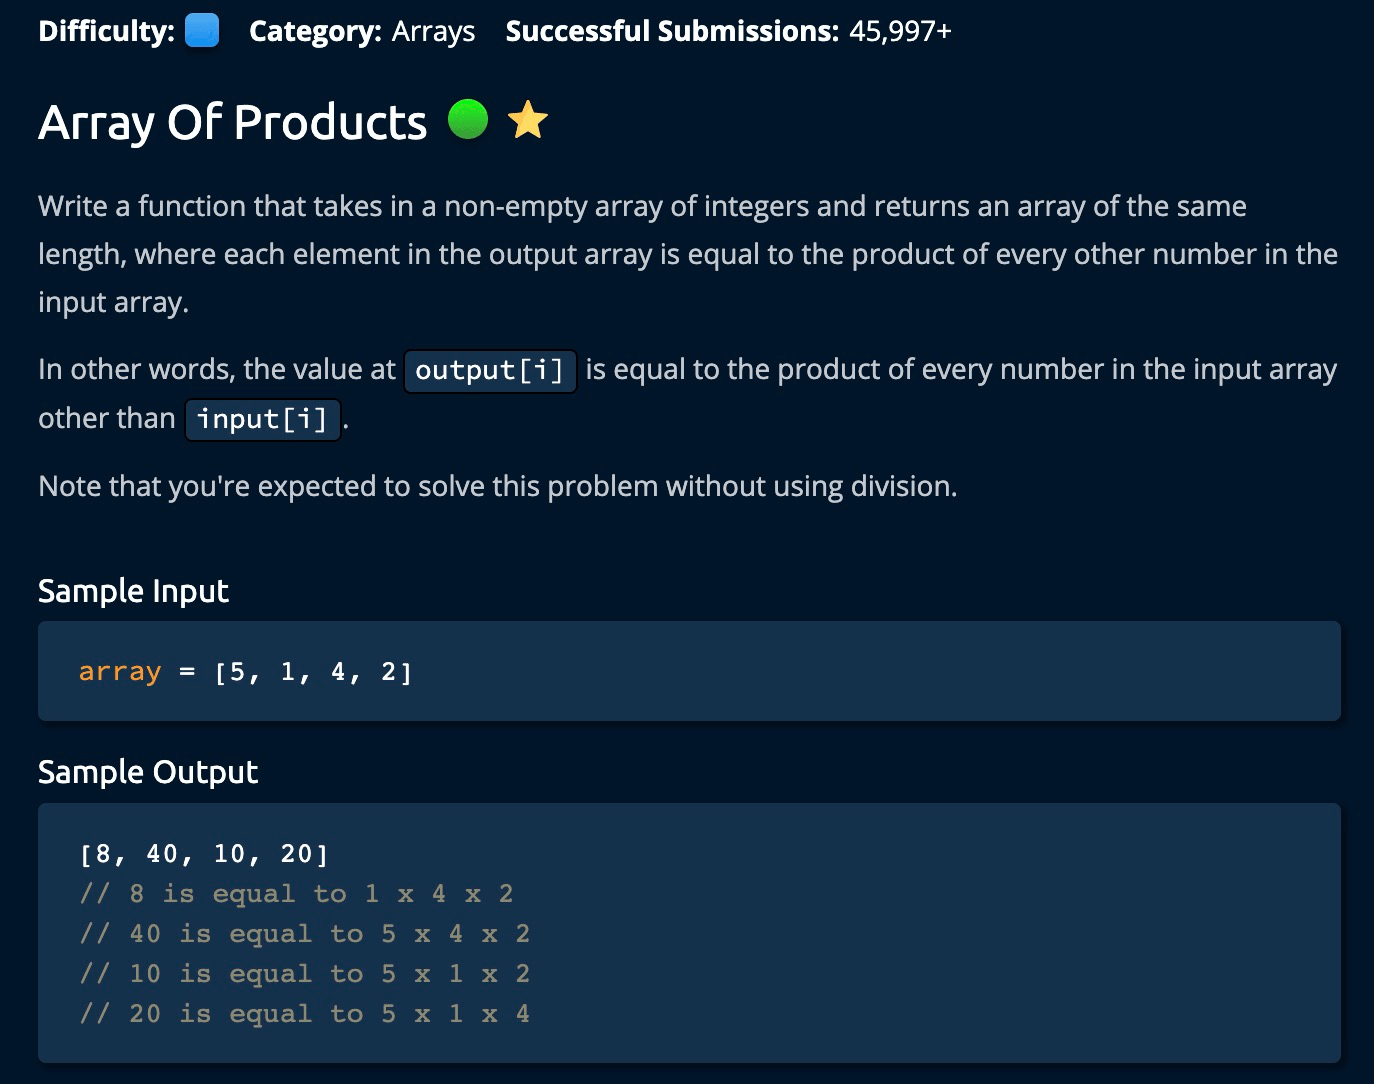Image resolution: width=1374 pixels, height=1084 pixels.
Task: Click the "Sample Output" heading
Action: pos(148,772)
